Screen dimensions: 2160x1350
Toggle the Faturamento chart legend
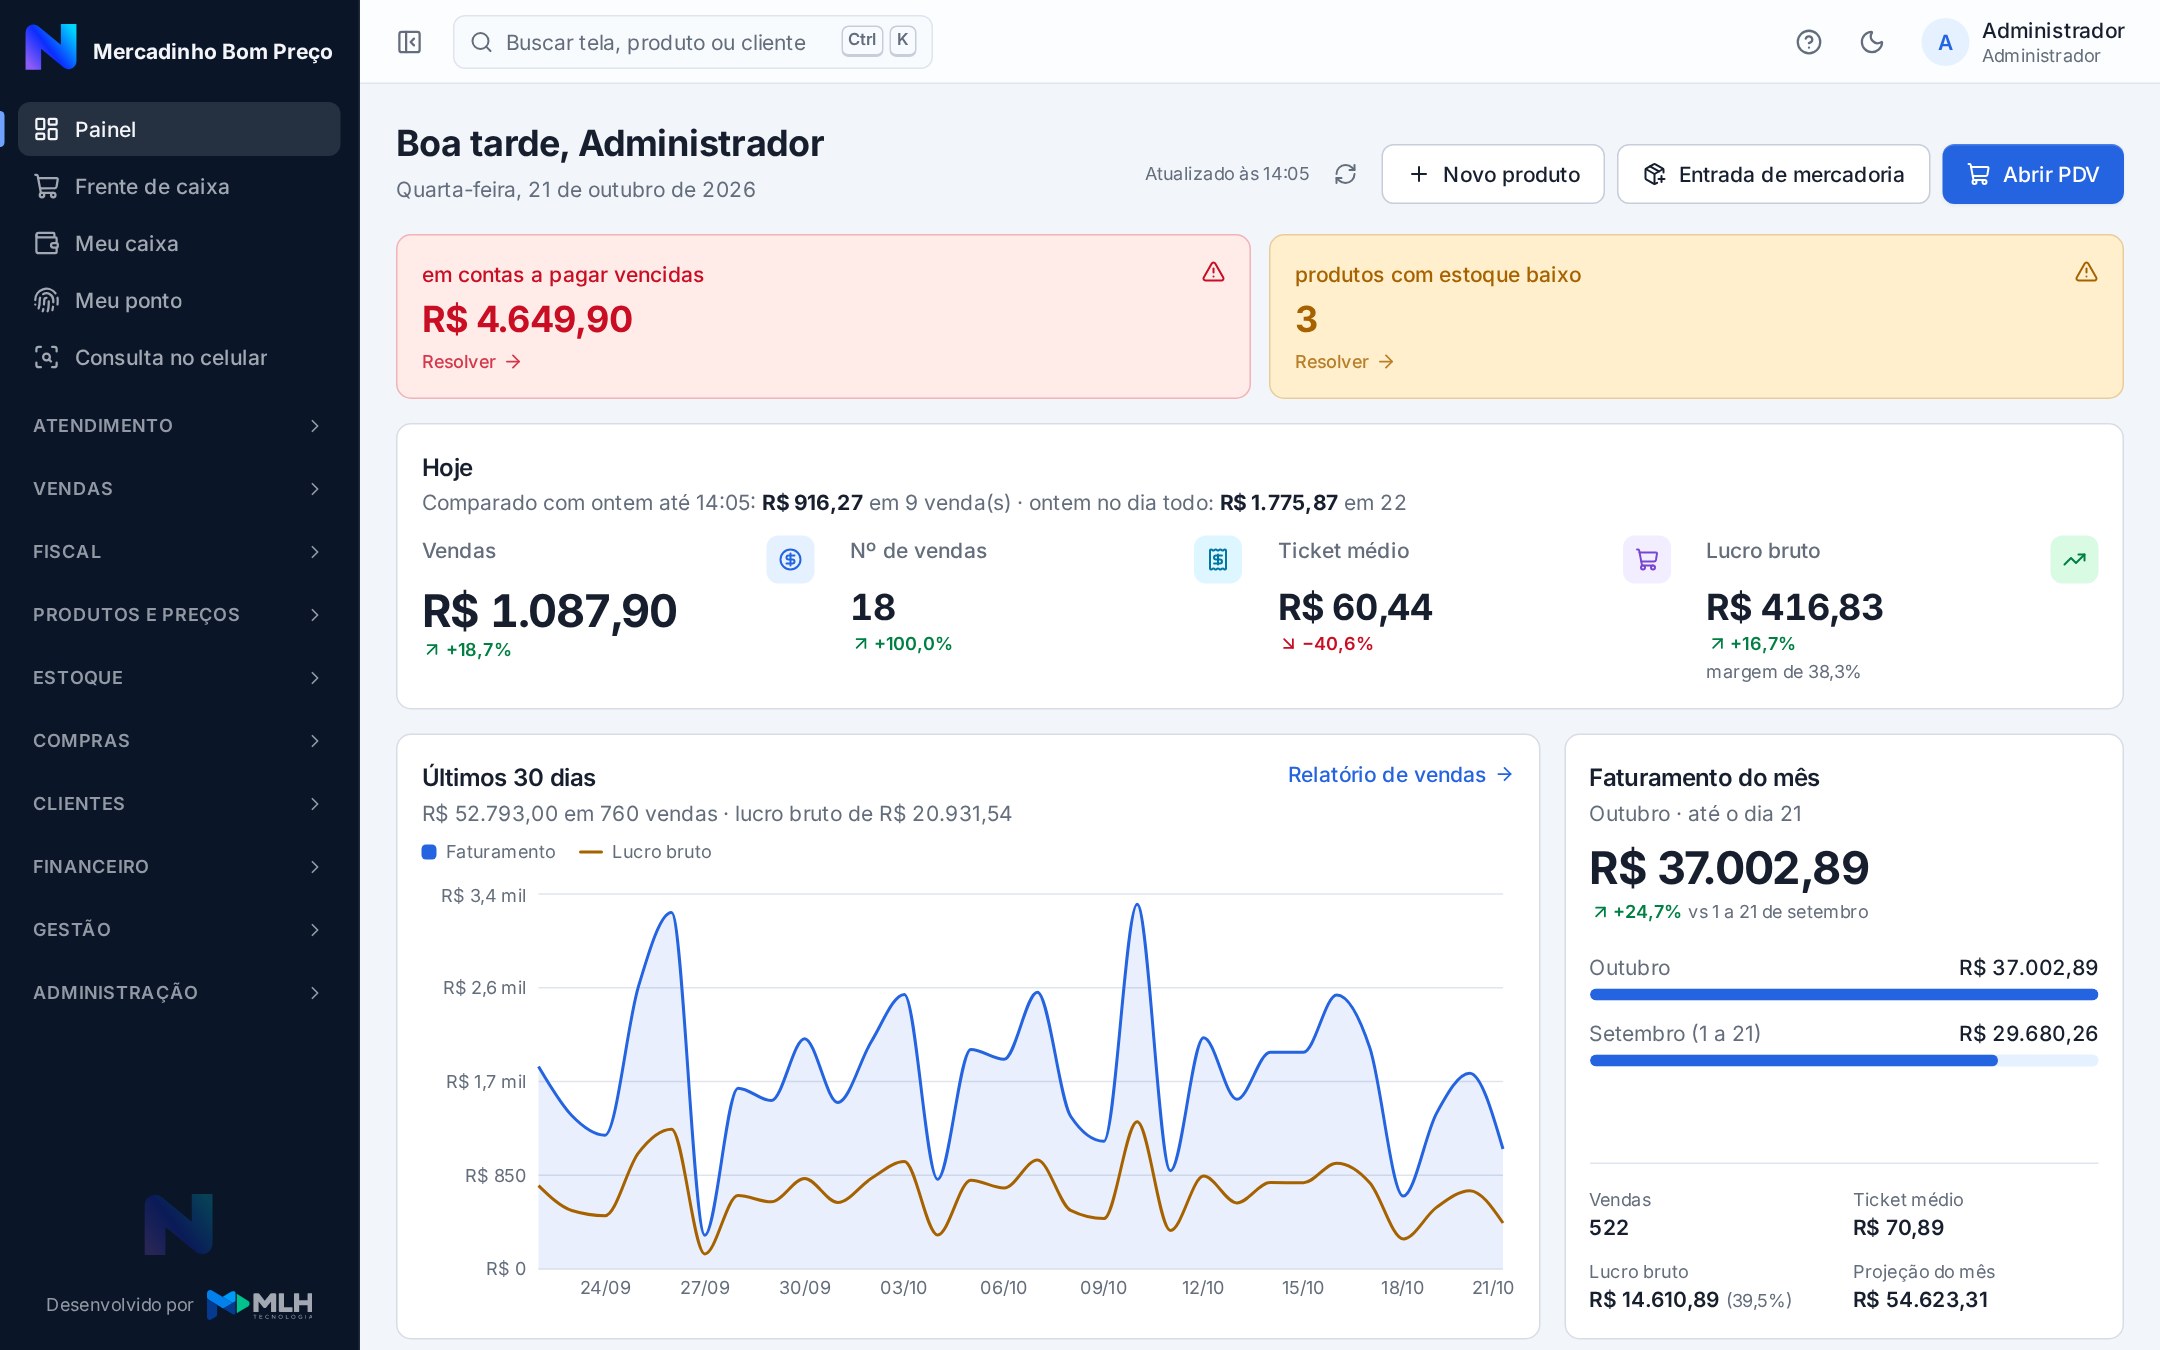489,852
